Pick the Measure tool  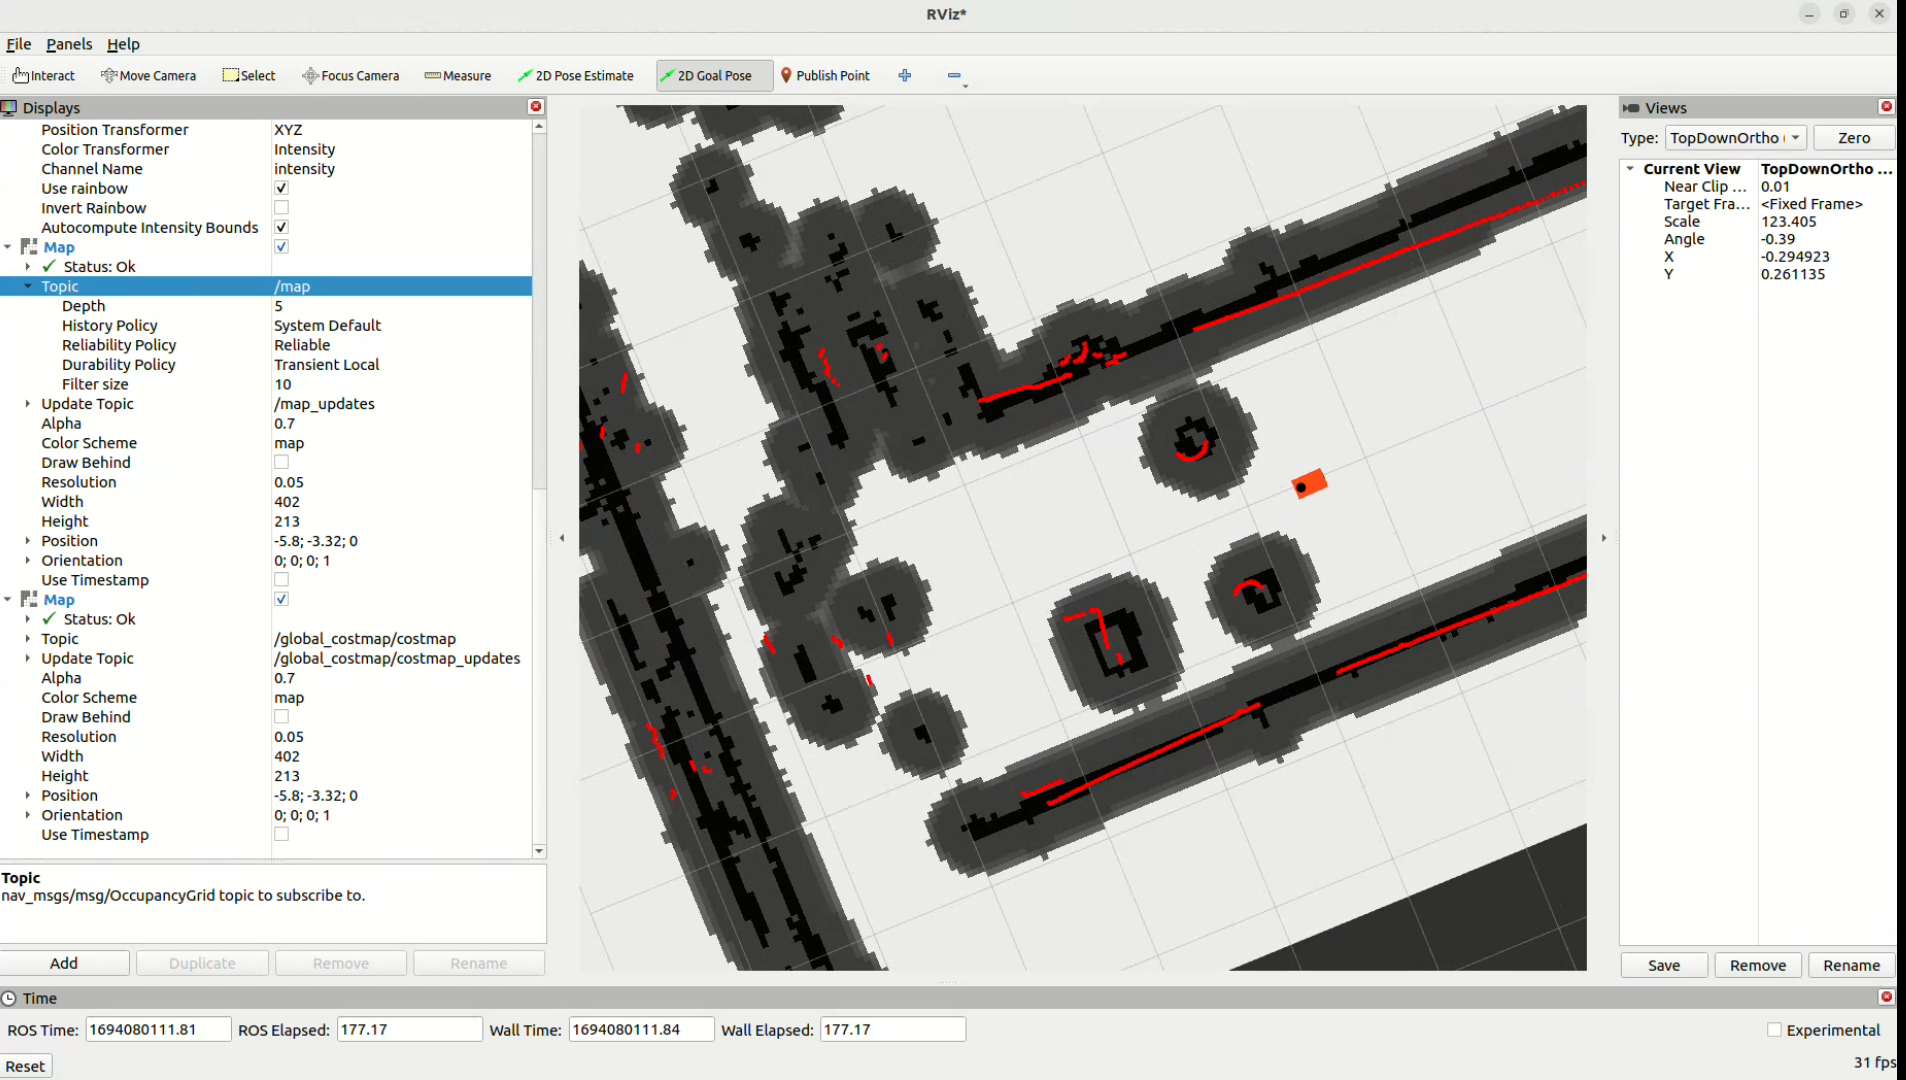coord(458,75)
